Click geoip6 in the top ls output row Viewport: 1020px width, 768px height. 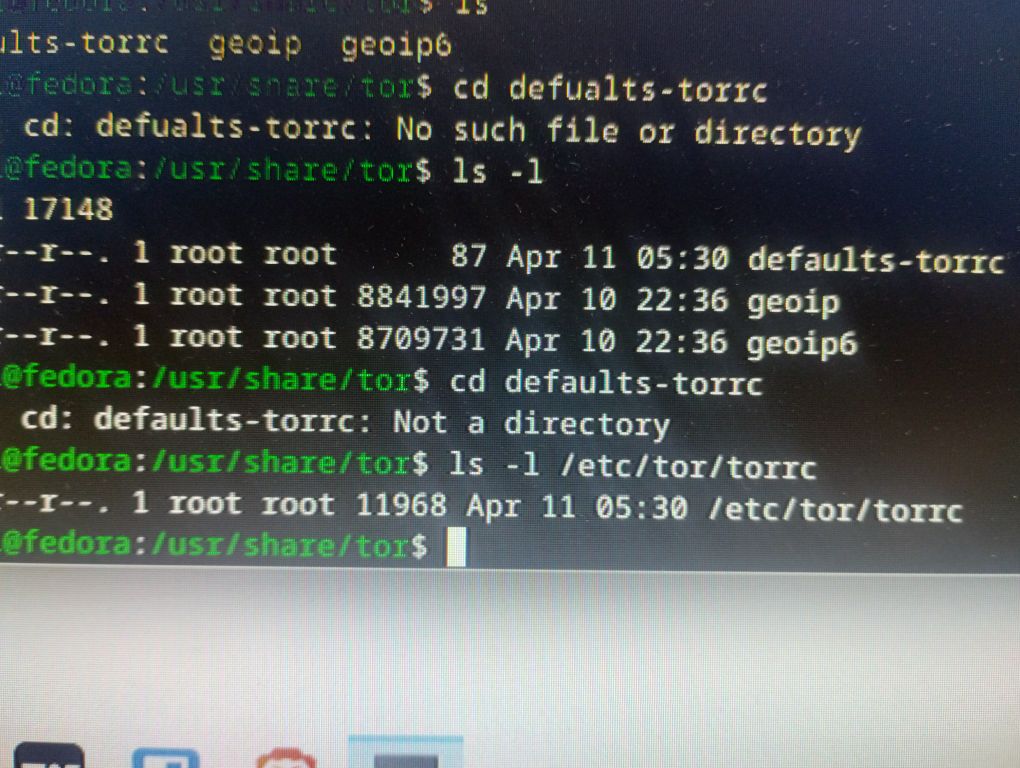click(396, 45)
